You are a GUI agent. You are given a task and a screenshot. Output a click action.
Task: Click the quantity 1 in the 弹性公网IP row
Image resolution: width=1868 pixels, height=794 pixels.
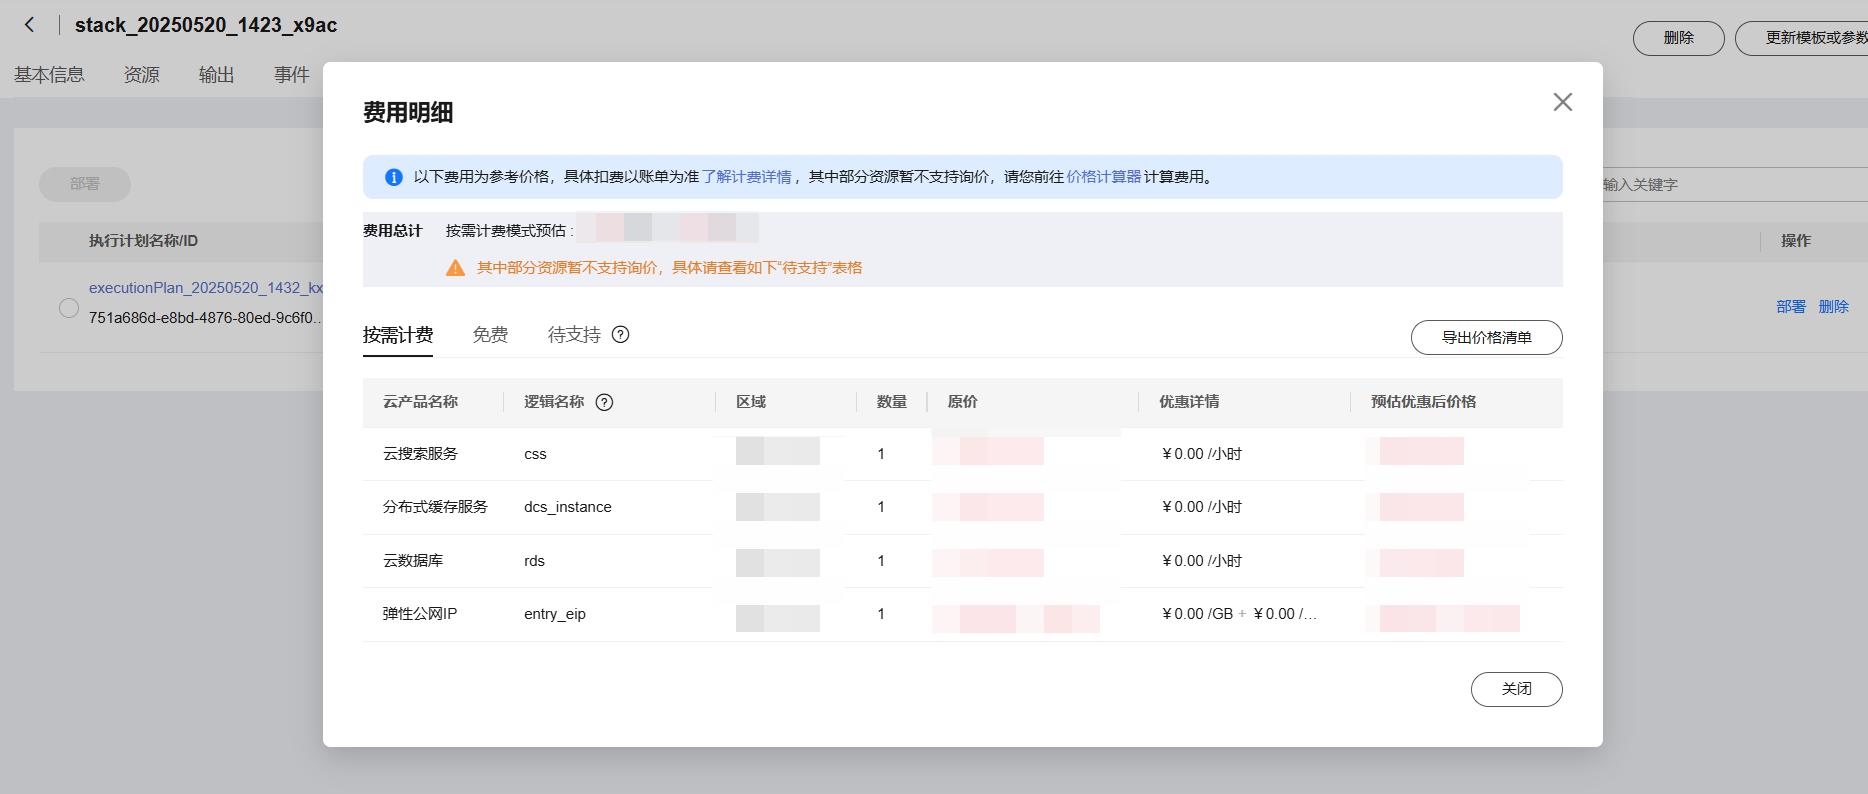click(881, 614)
